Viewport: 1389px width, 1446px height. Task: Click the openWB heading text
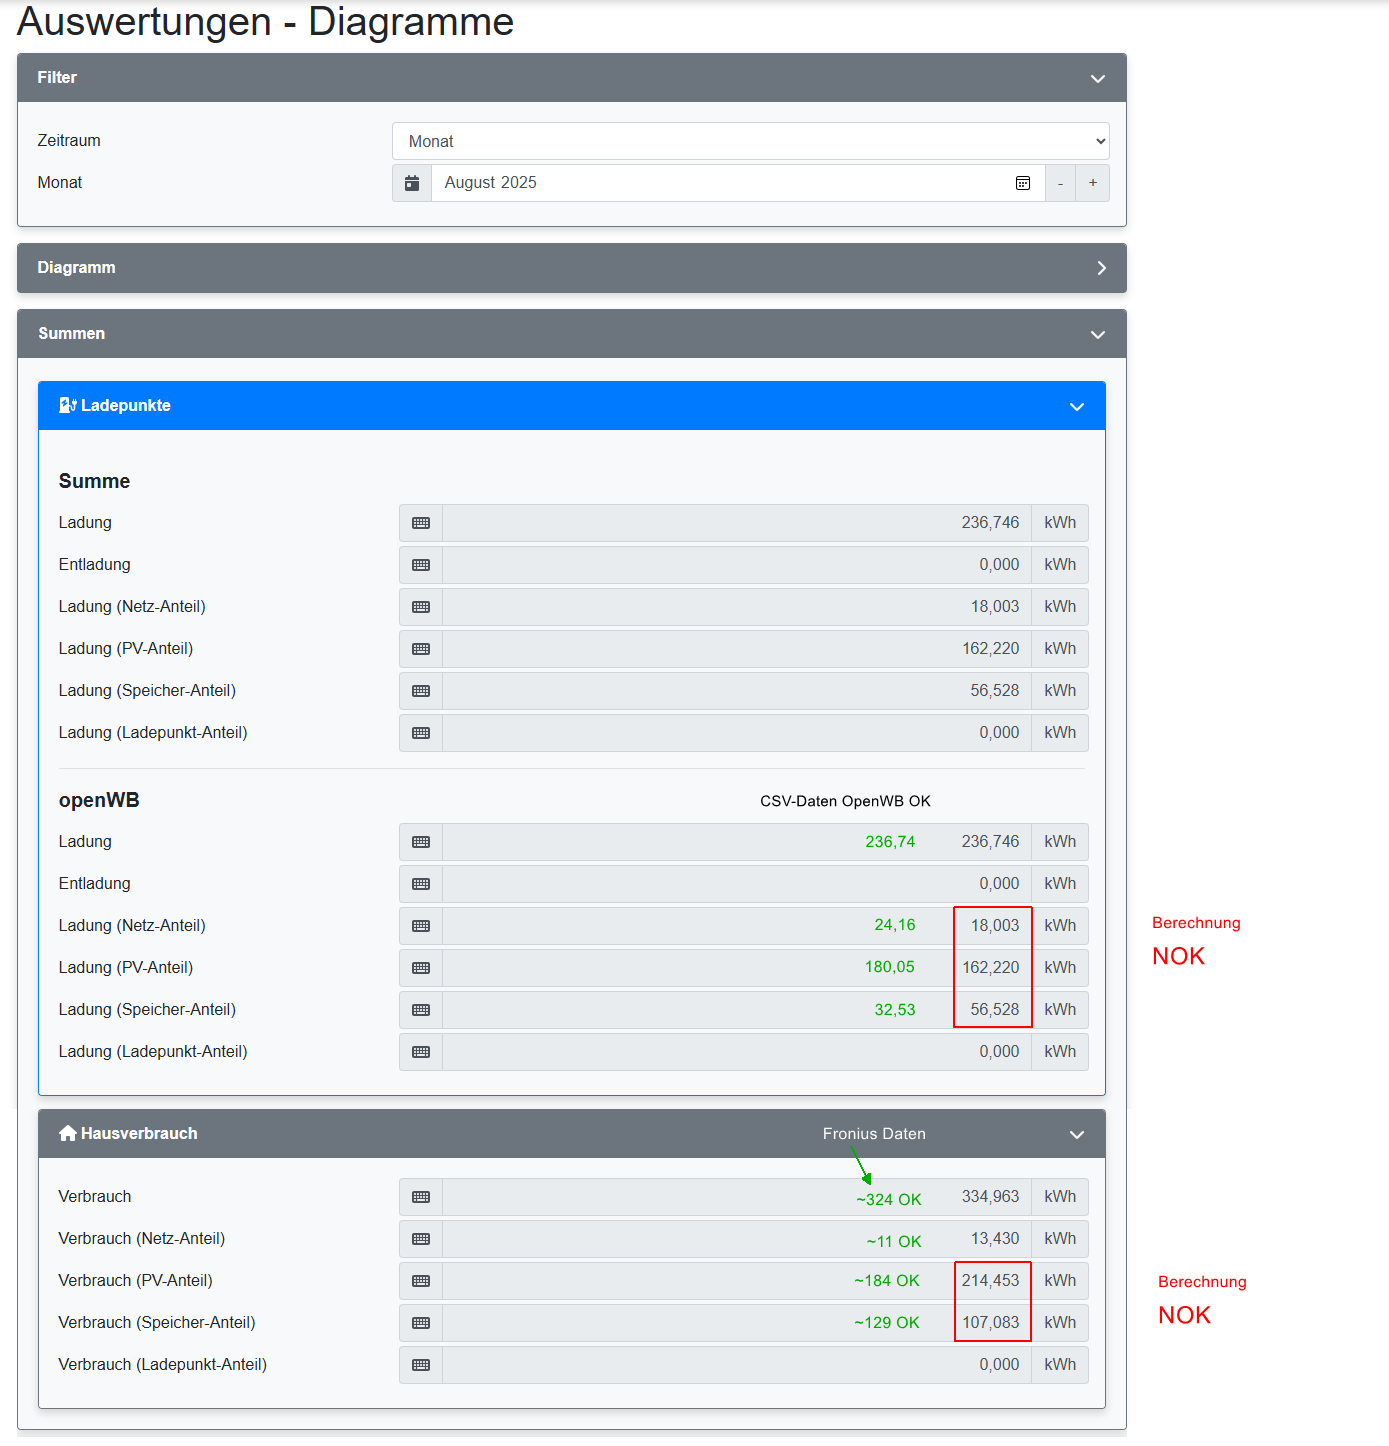coord(99,800)
